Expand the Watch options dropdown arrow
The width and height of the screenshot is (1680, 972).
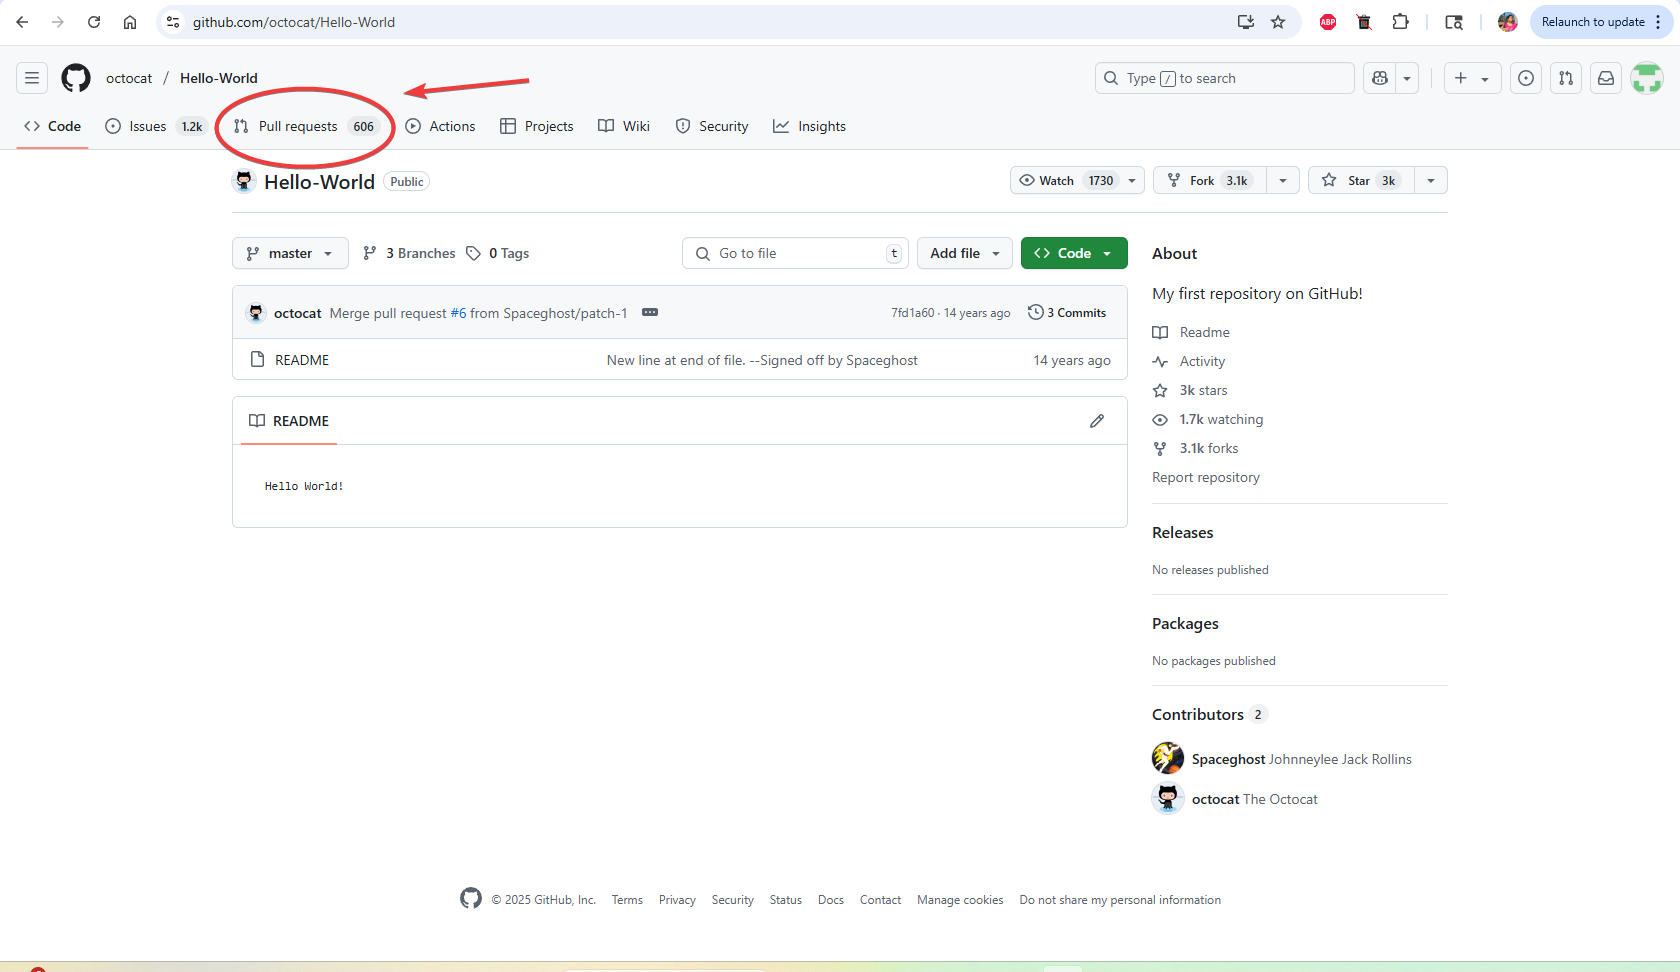point(1132,180)
